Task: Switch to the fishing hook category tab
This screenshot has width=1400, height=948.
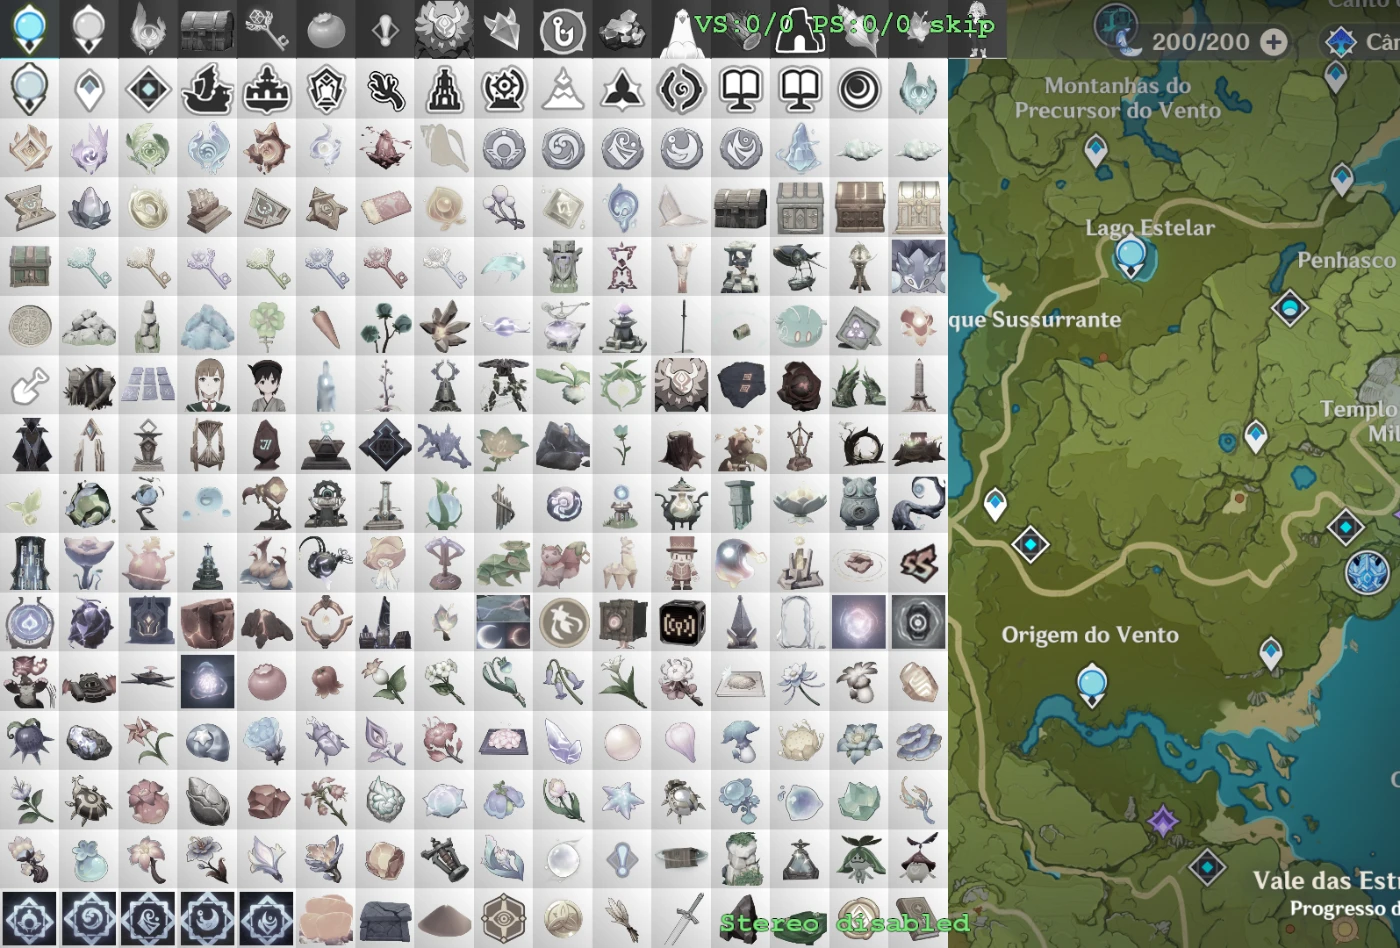Action: coord(562,31)
